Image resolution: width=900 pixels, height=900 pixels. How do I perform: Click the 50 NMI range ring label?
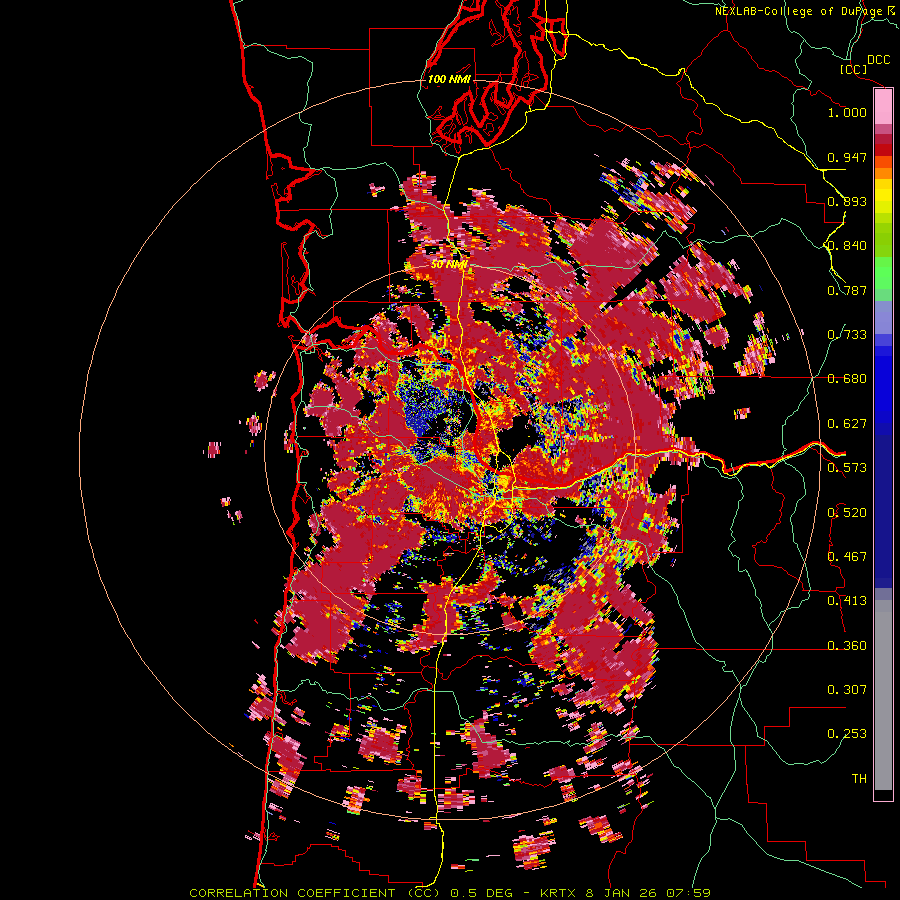449,265
